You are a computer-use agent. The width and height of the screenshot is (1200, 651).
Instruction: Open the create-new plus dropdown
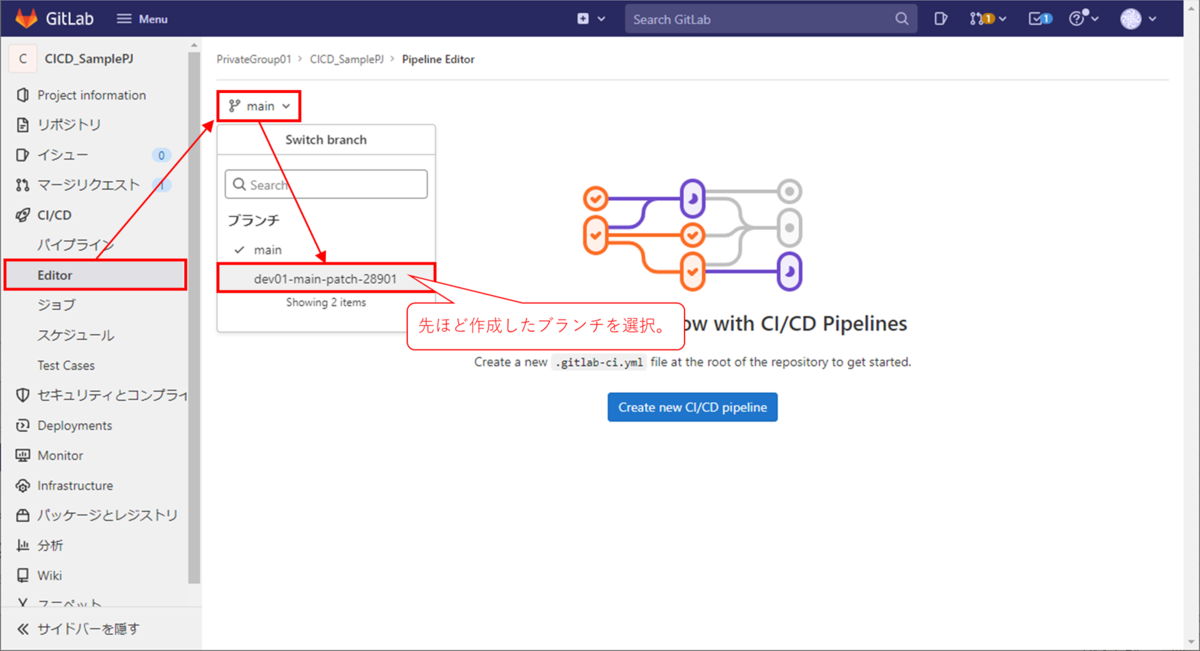[x=591, y=19]
